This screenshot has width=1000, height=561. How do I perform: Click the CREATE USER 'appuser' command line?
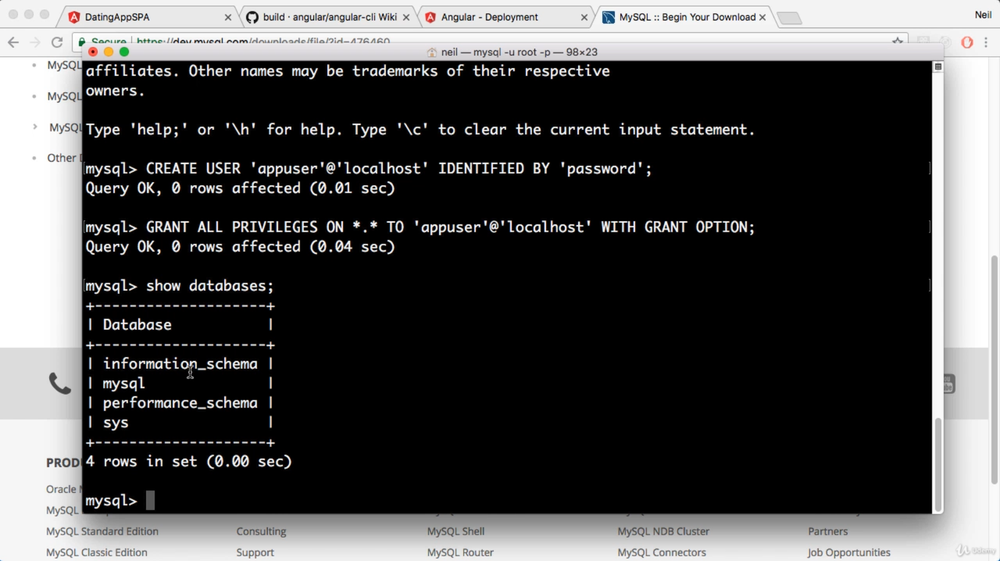369,169
